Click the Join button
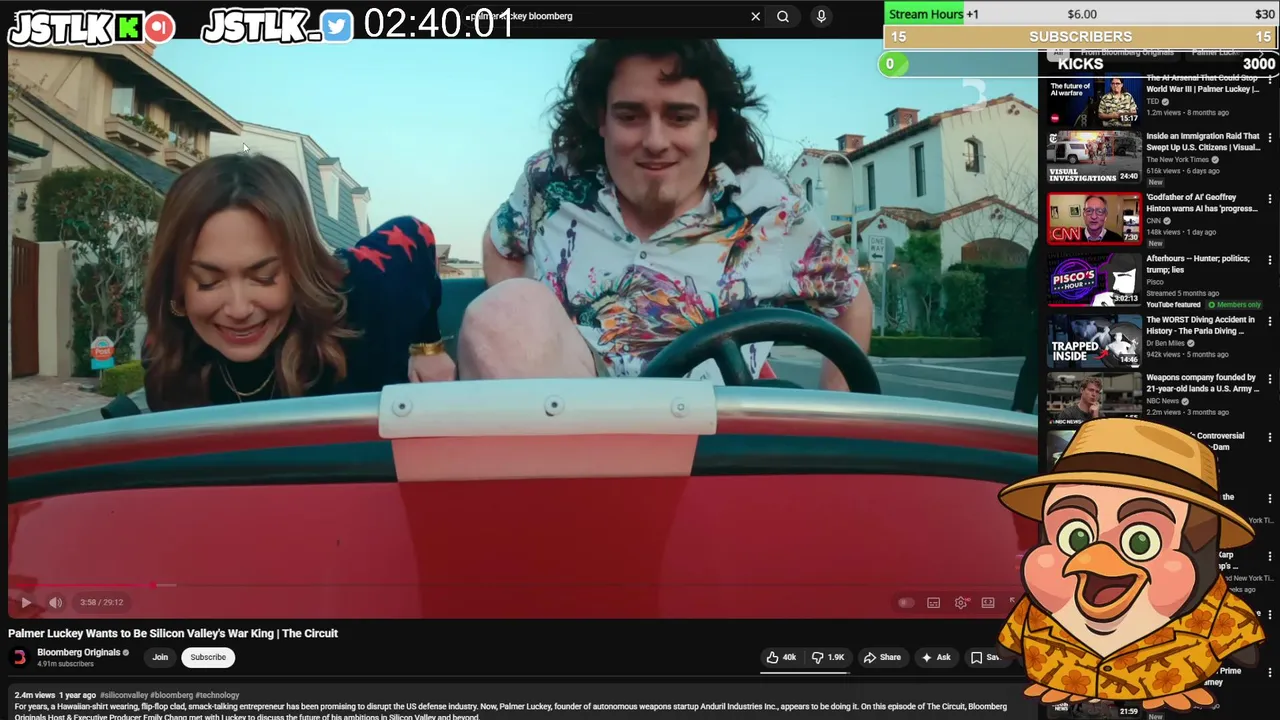Screen dimensions: 1280x720 160,657
